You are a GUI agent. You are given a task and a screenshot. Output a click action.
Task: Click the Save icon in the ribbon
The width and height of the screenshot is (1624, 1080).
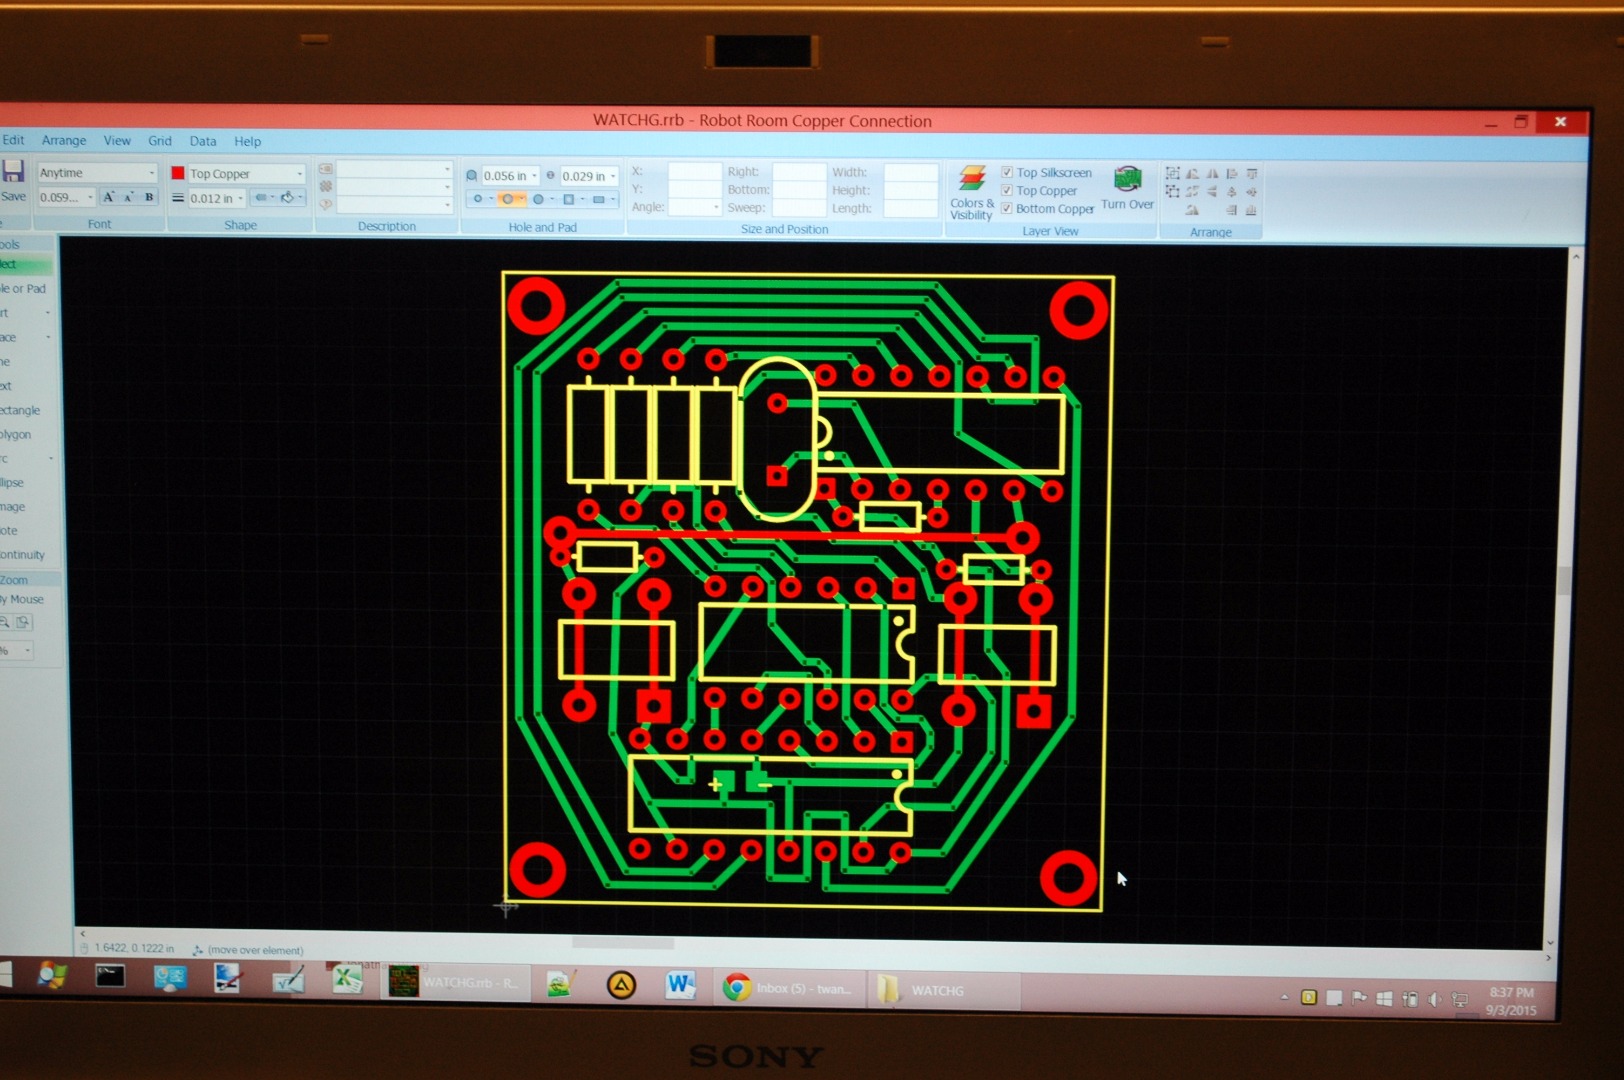click(x=12, y=171)
